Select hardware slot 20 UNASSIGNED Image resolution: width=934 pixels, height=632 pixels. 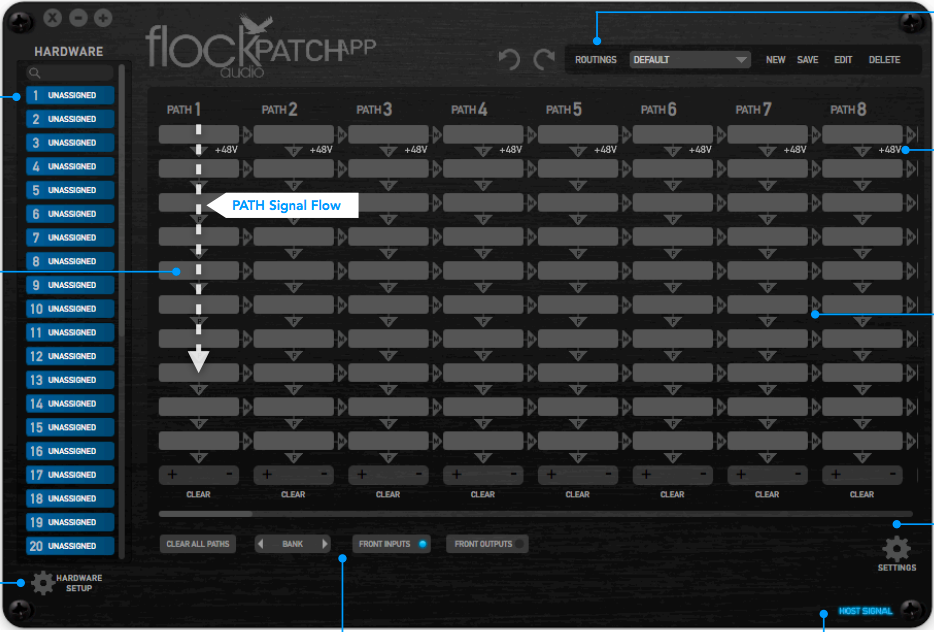coord(70,546)
